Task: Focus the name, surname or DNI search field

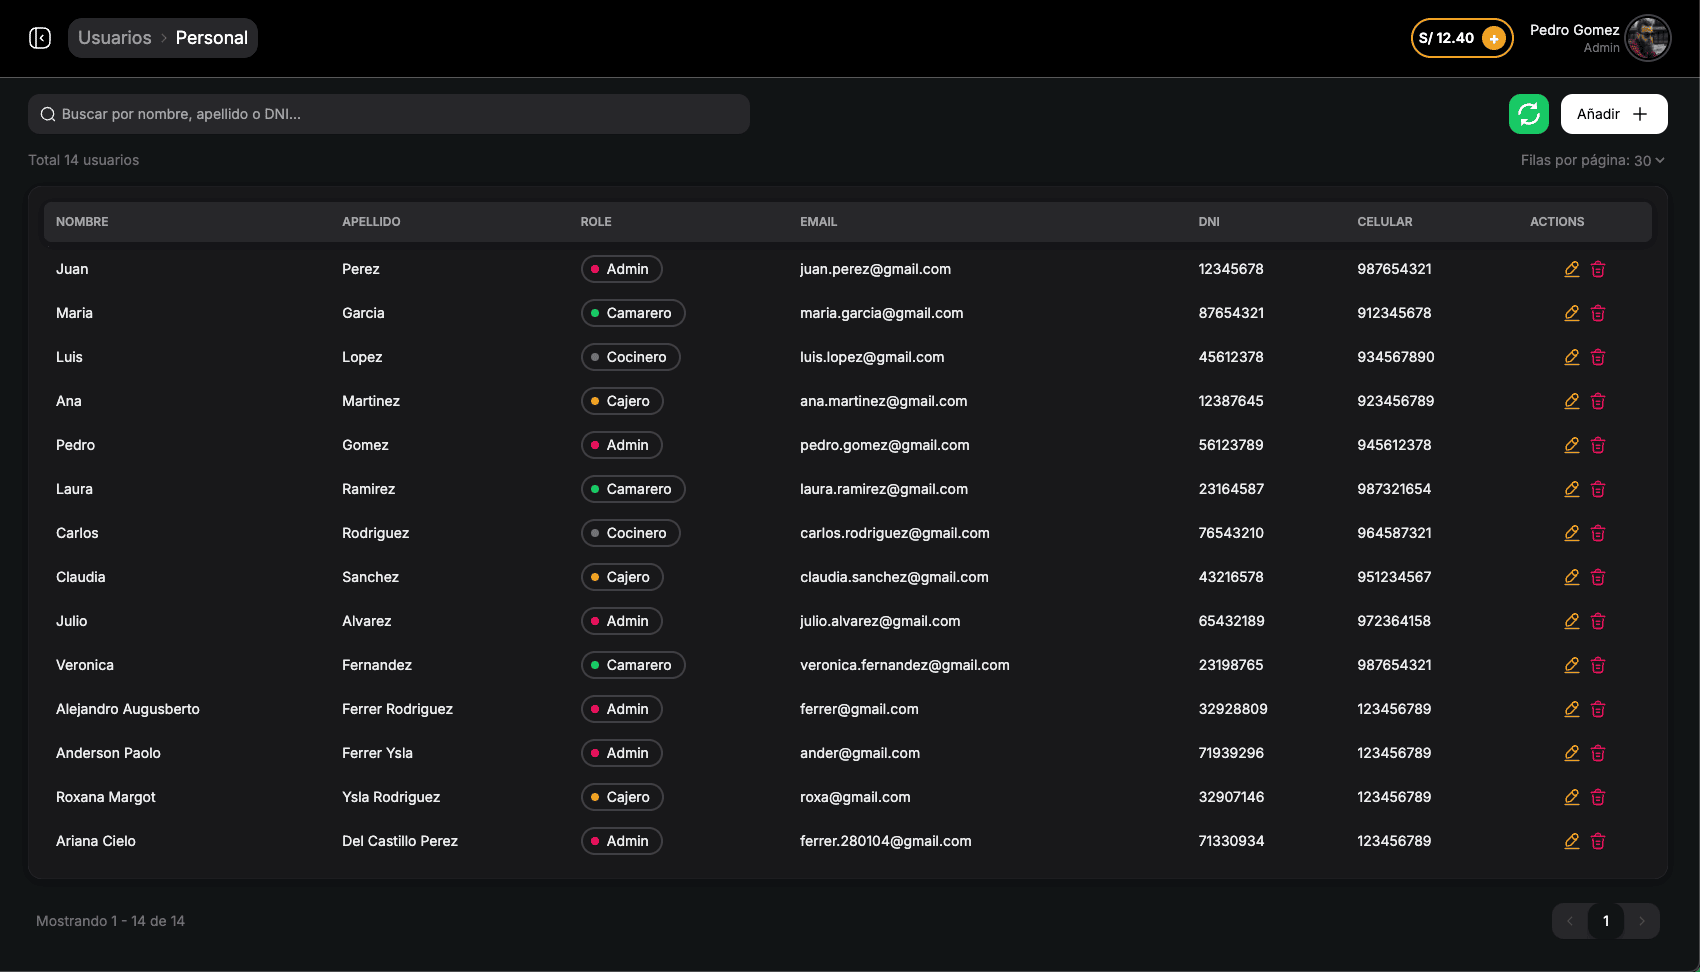Action: [x=389, y=114]
